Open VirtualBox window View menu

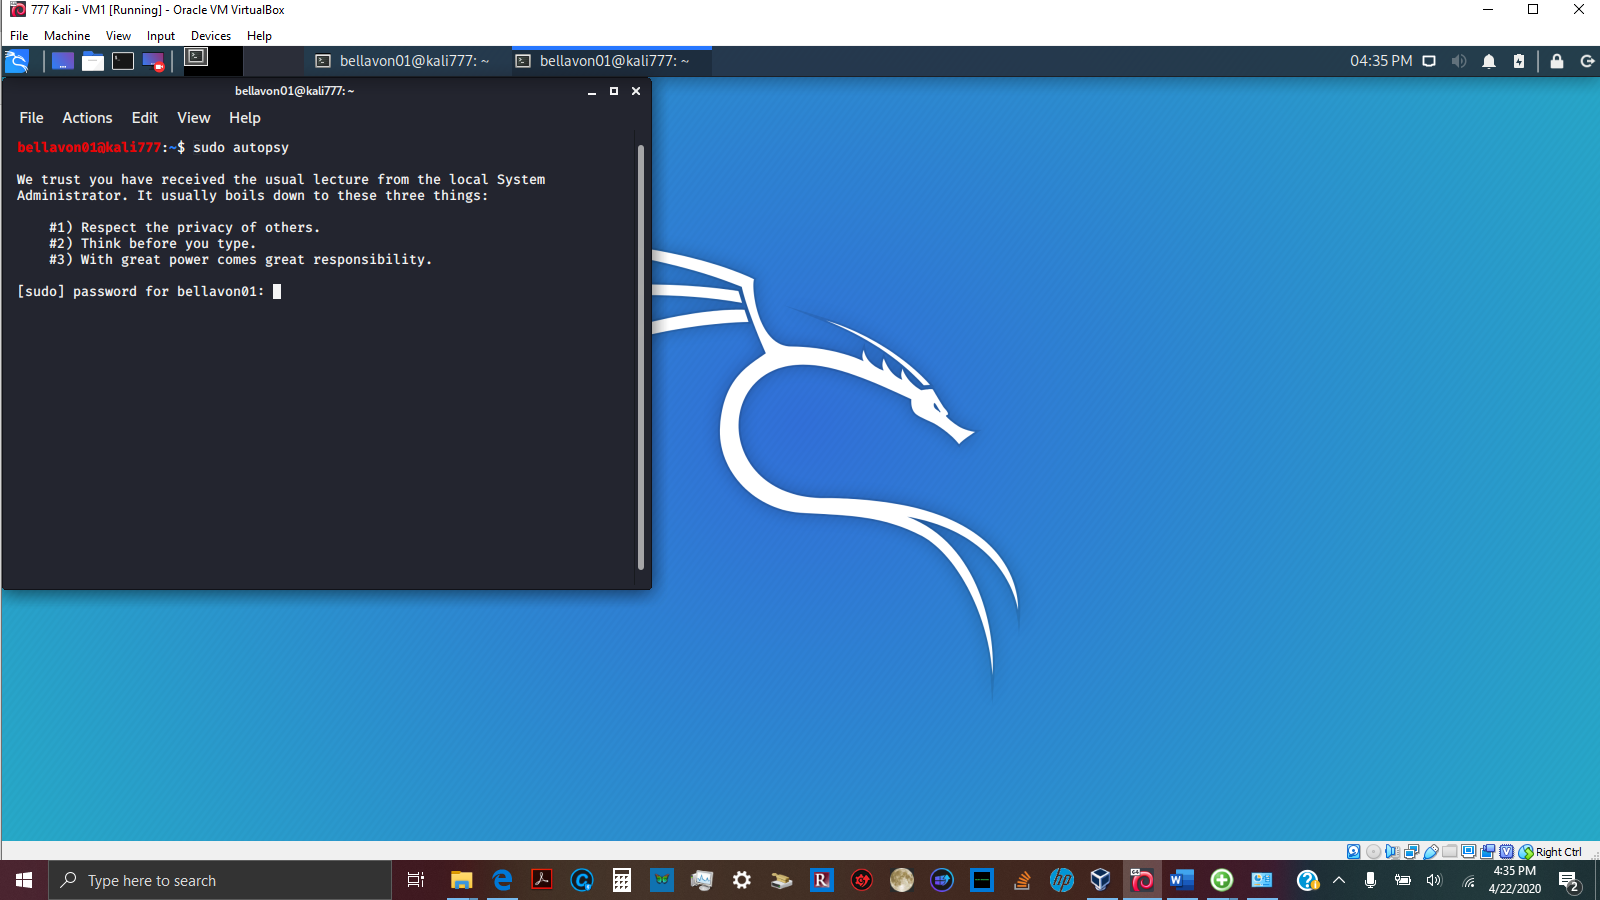[x=118, y=36]
